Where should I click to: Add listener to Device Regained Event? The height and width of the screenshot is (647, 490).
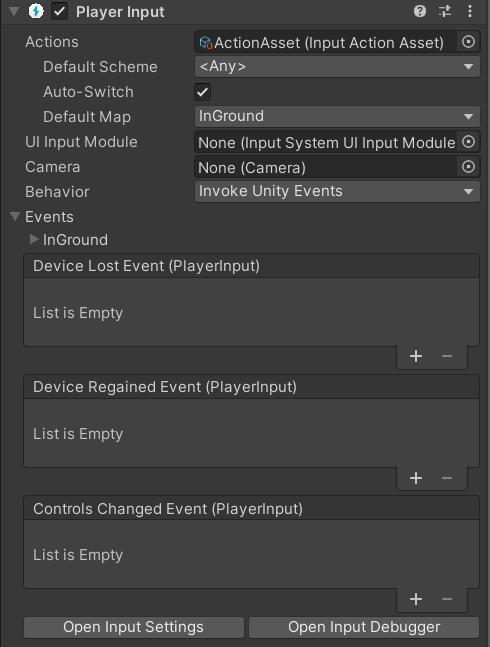coord(416,478)
